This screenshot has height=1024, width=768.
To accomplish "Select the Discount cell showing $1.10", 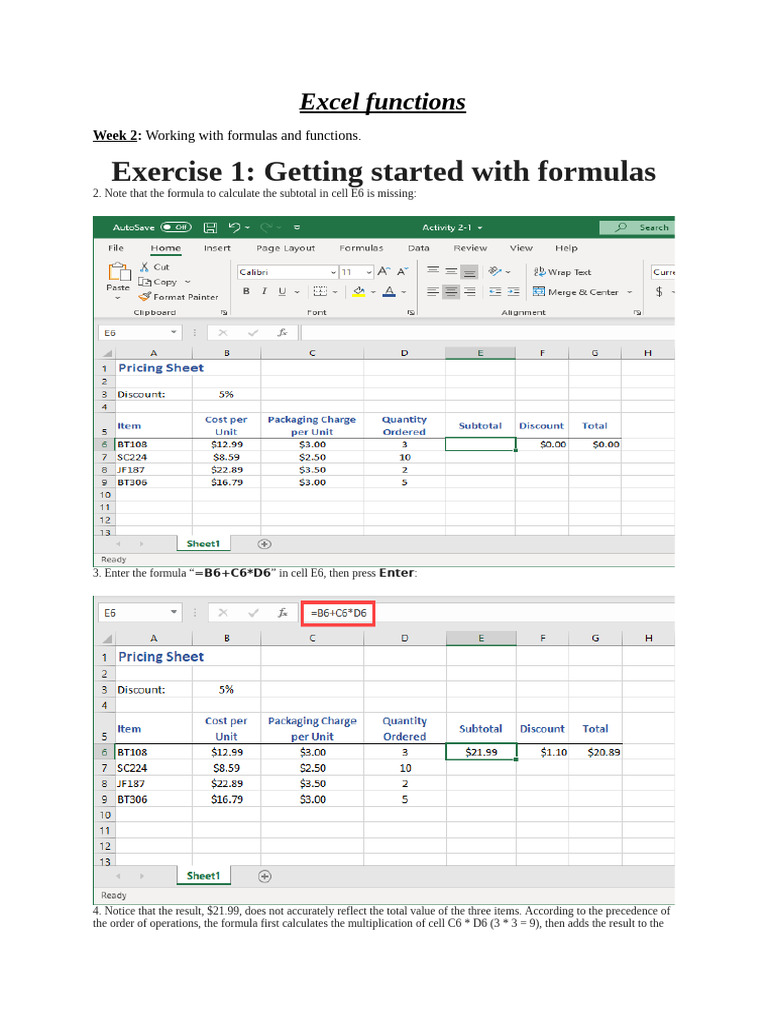I will [x=542, y=752].
